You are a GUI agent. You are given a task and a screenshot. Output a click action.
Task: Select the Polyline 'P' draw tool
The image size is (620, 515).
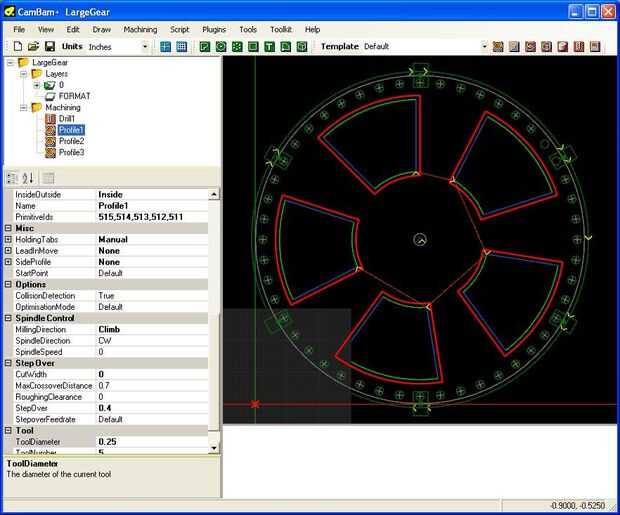(205, 47)
